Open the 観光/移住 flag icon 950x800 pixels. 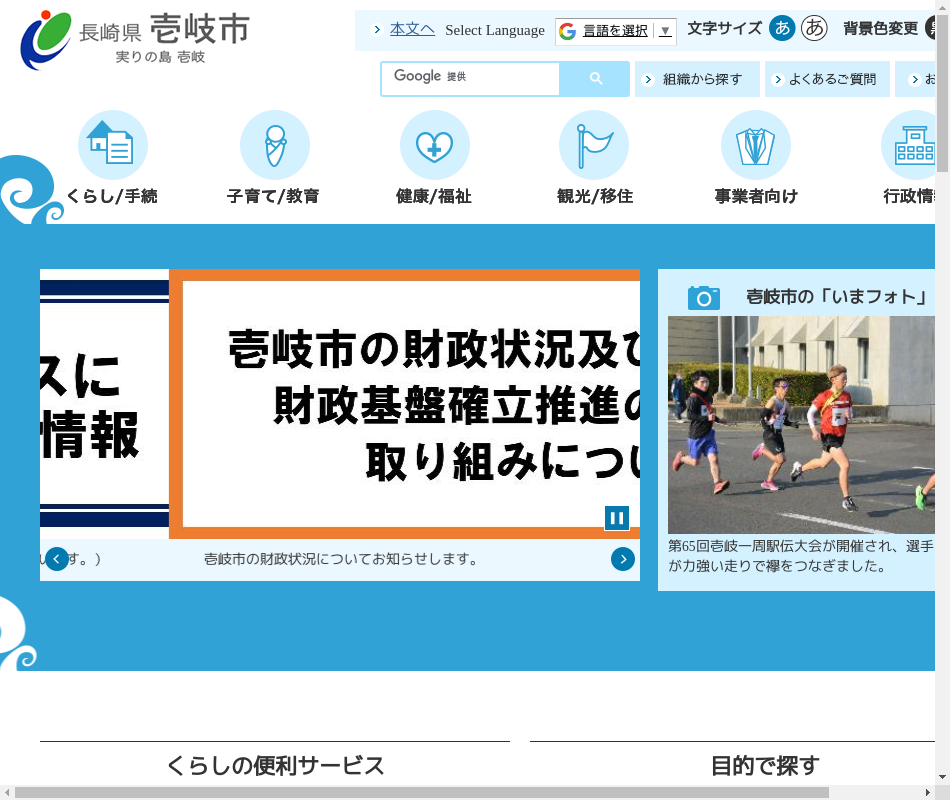pos(594,146)
